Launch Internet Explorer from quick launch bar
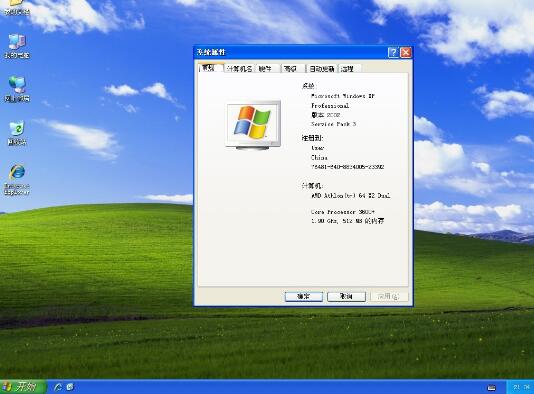Image resolution: width=534 pixels, height=394 pixels. click(x=58, y=387)
